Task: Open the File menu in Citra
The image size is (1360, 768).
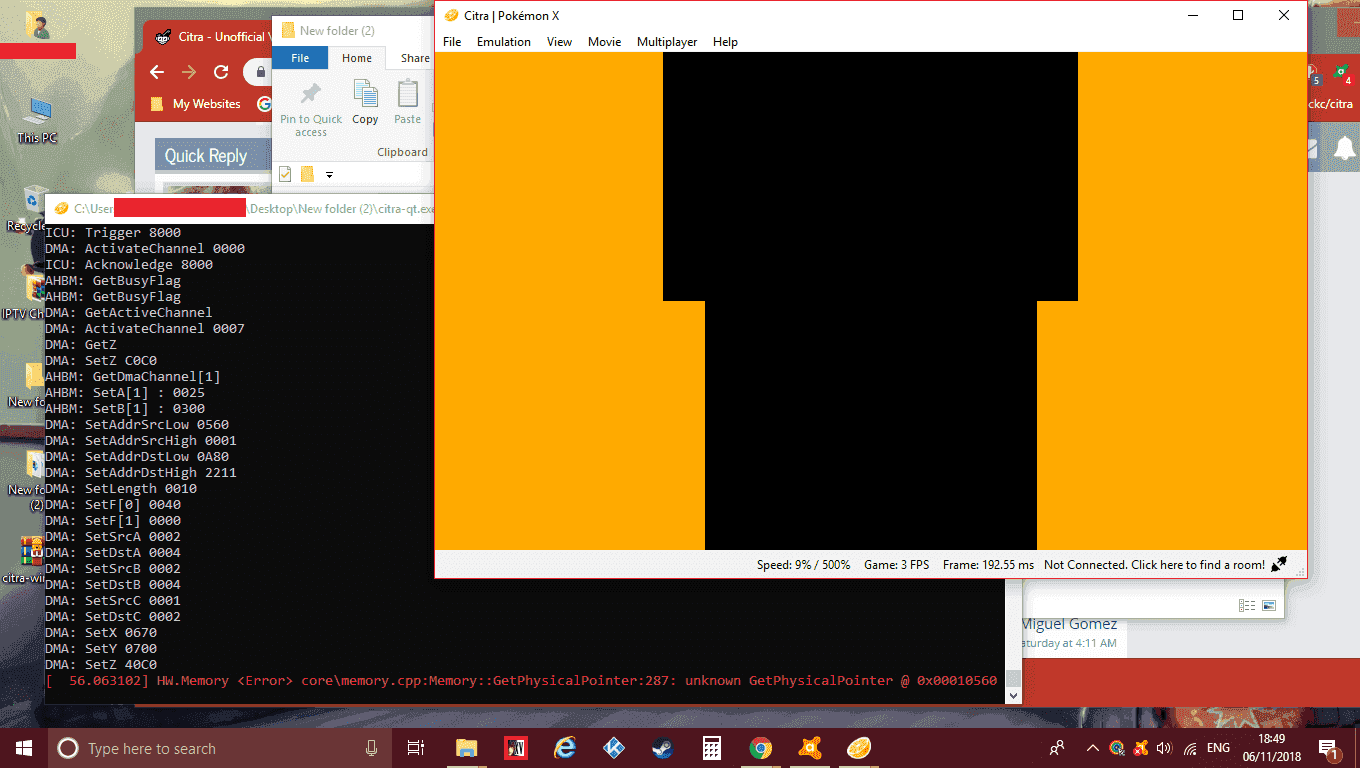Action: pos(452,42)
